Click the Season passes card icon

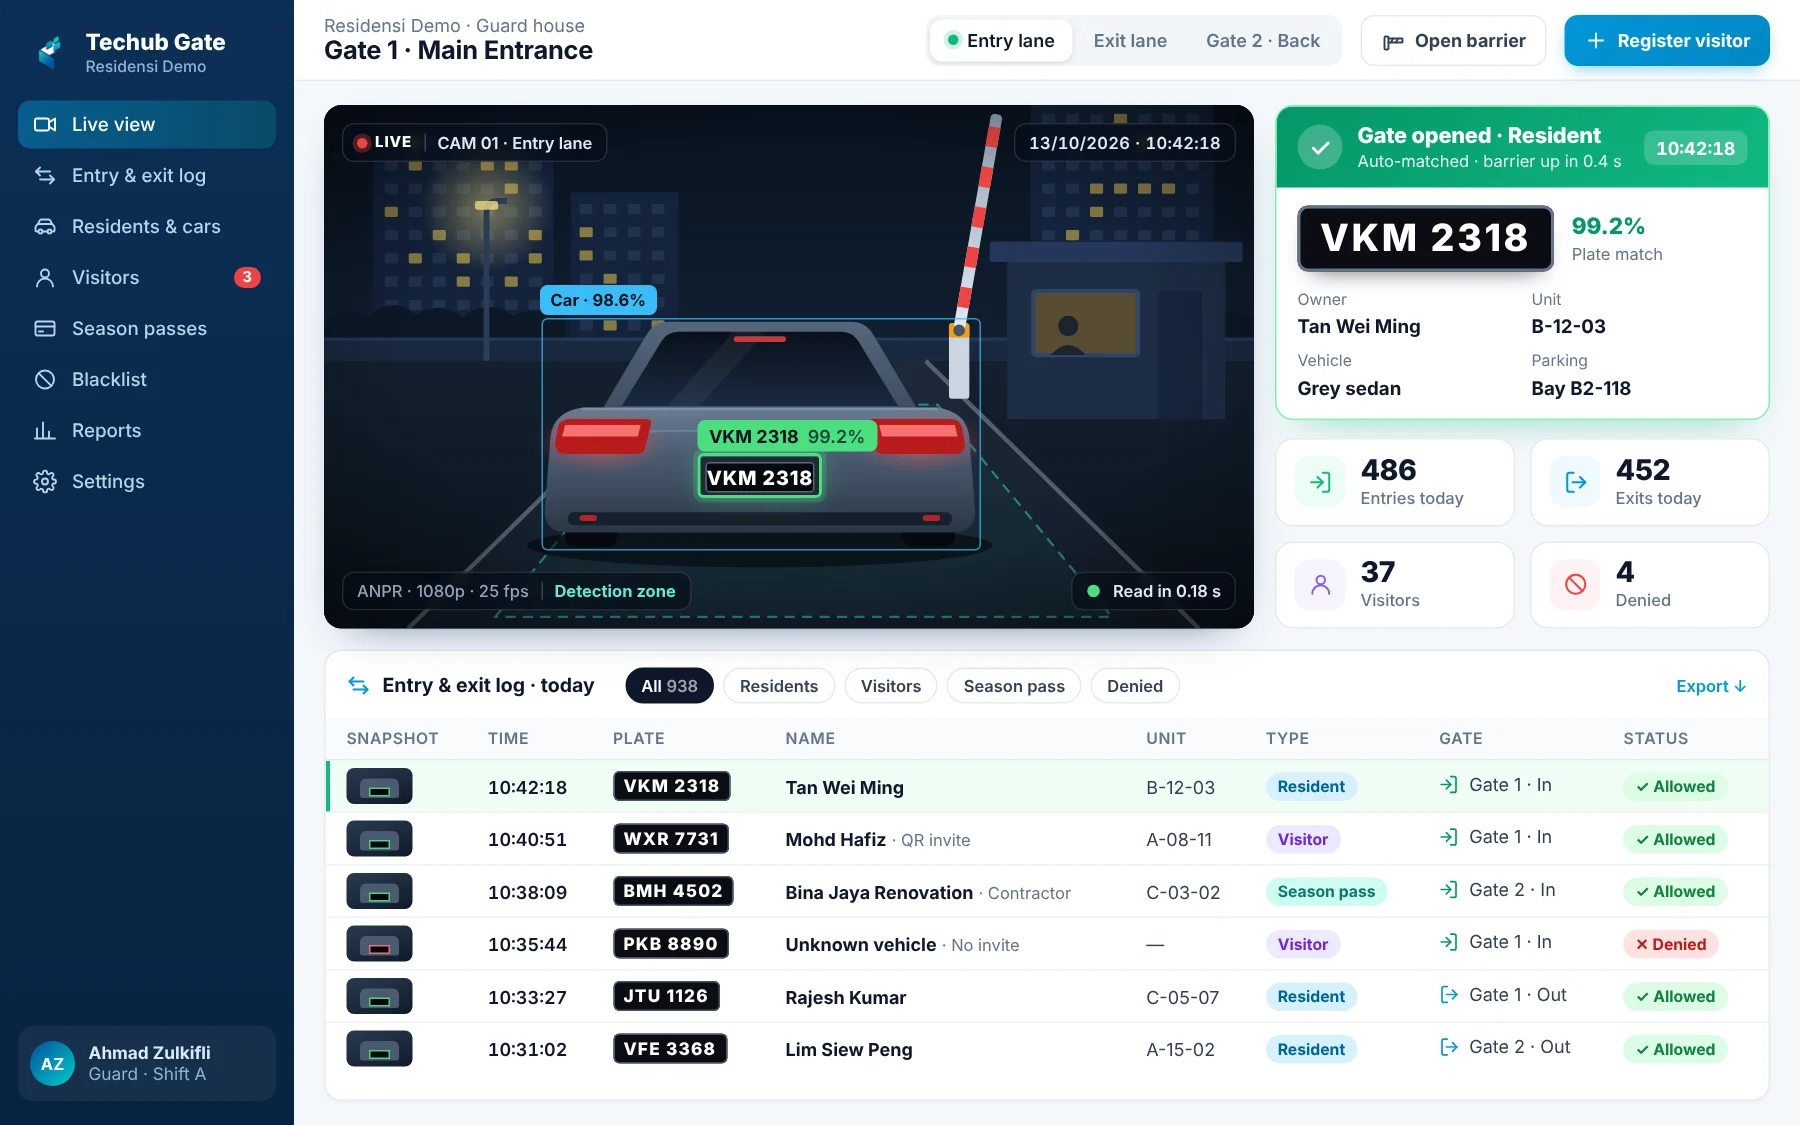point(45,329)
